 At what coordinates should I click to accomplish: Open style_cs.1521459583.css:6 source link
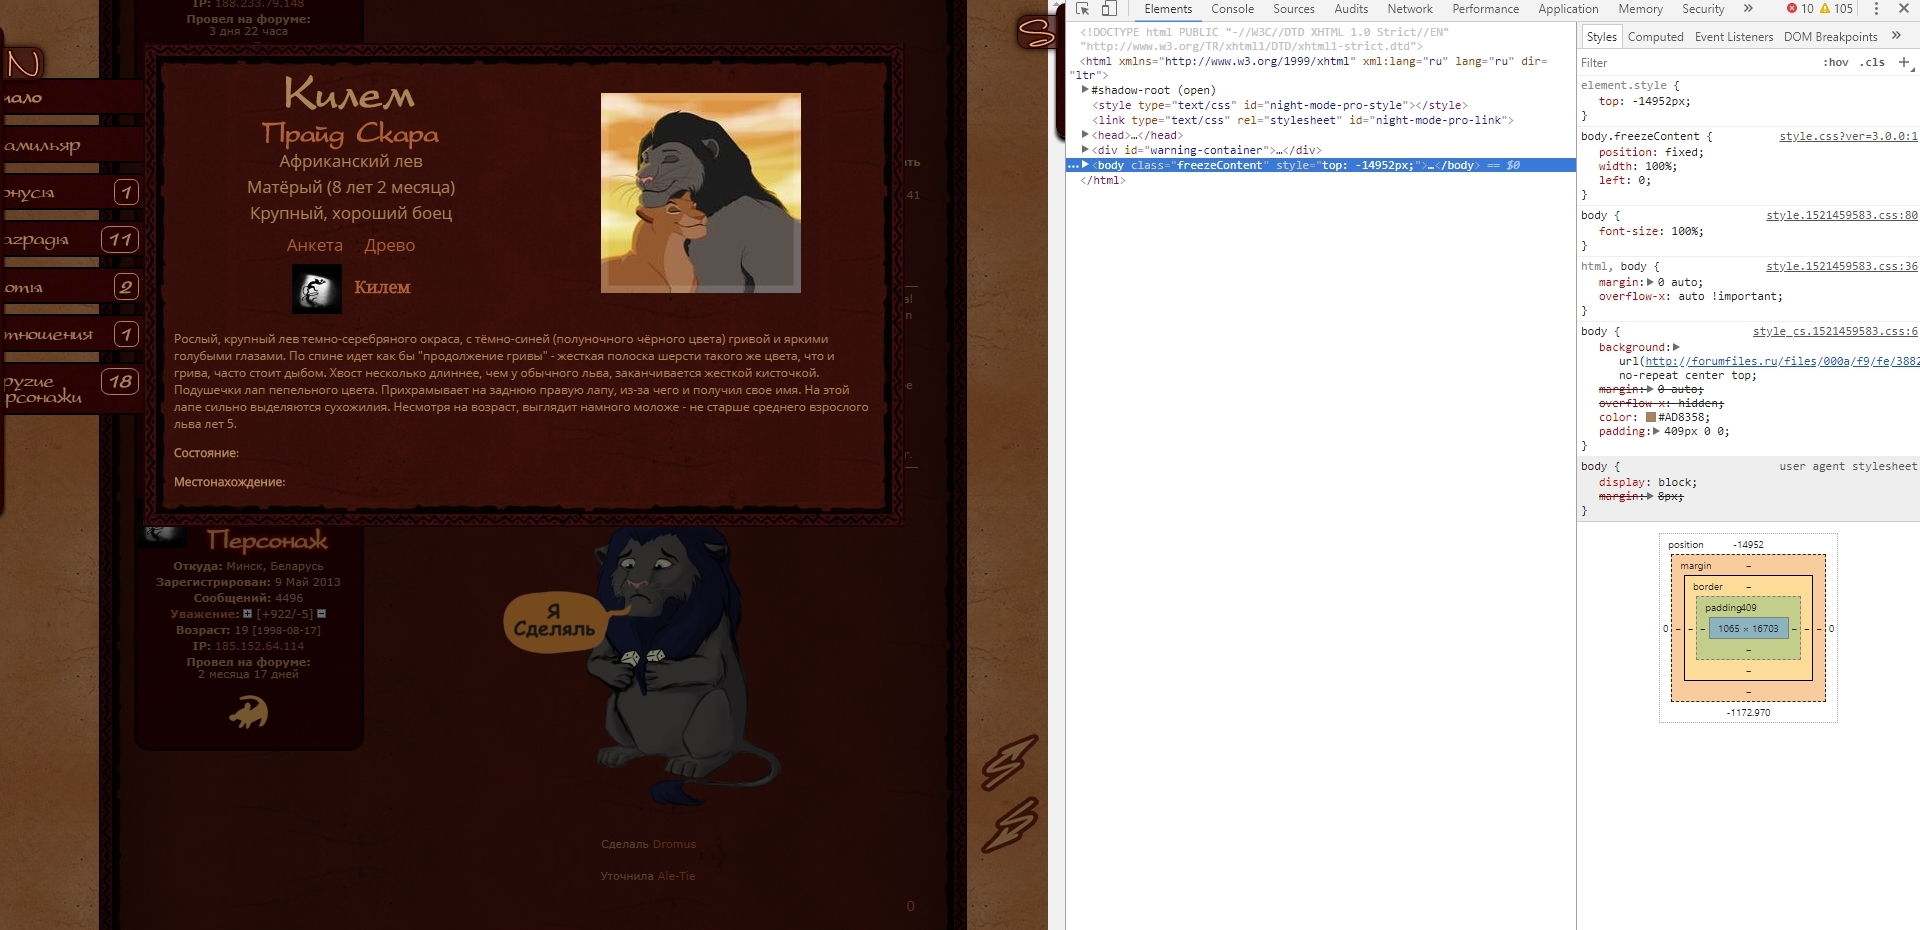click(1835, 331)
